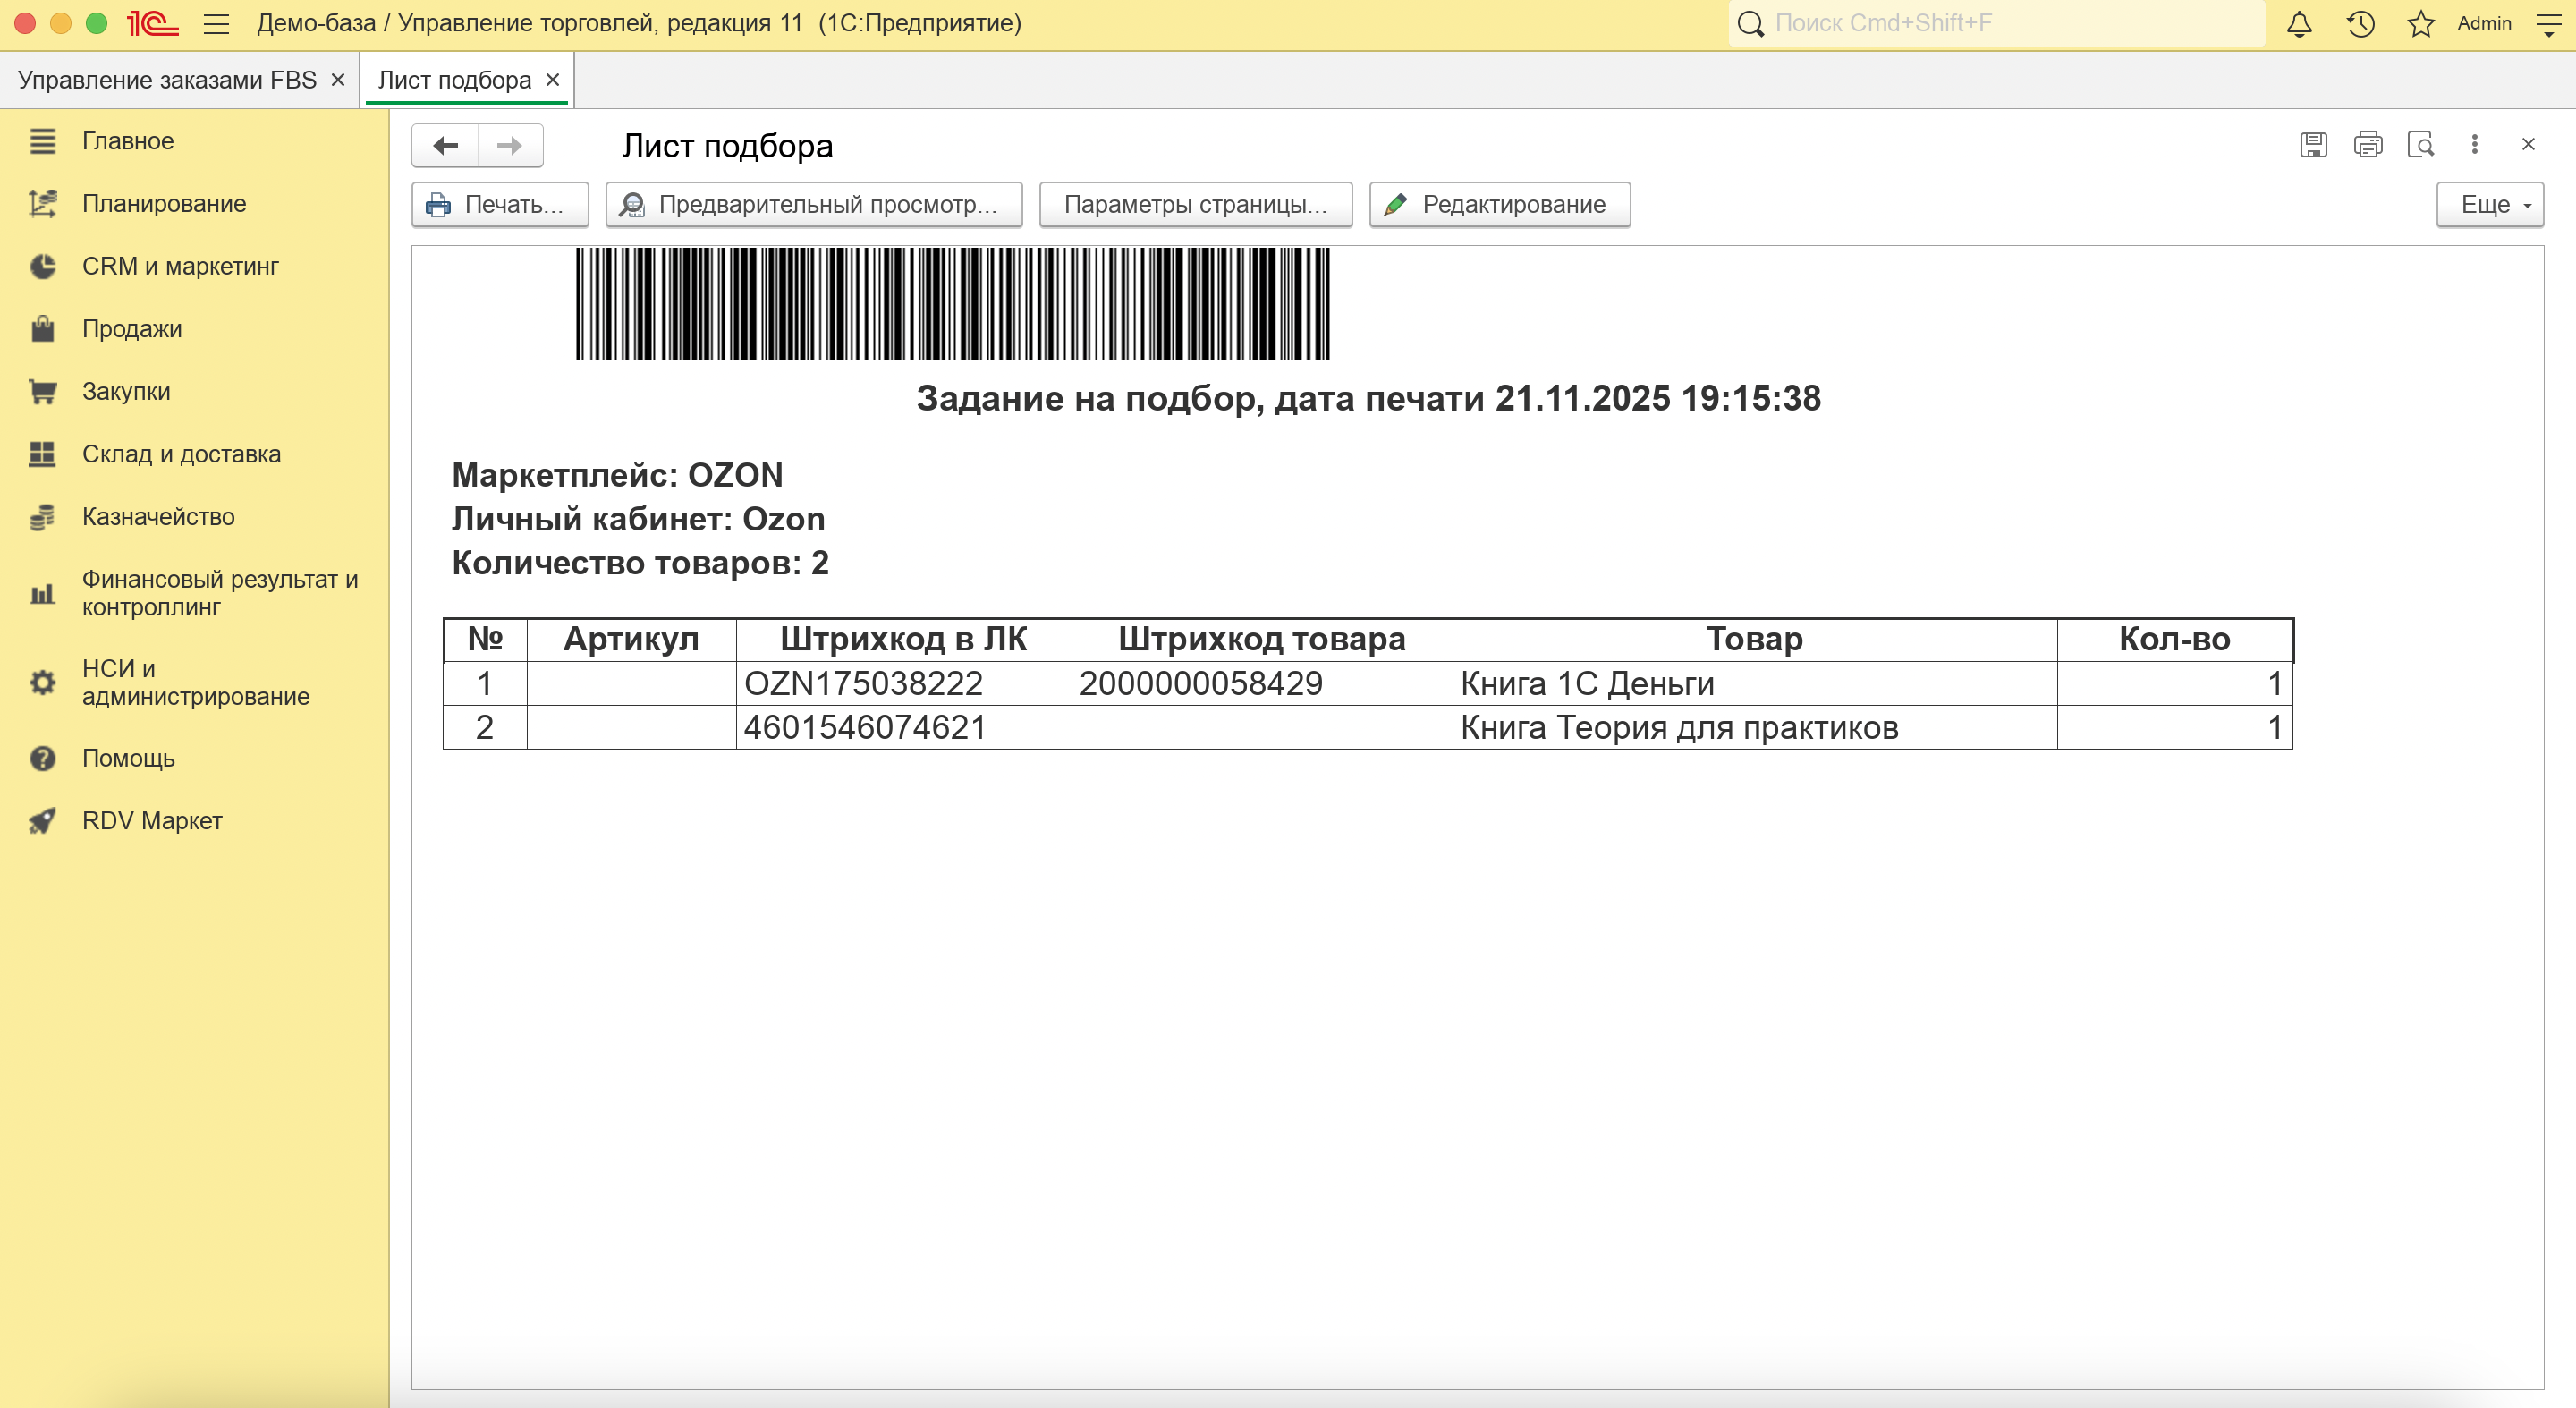Image resolution: width=2576 pixels, height=1408 pixels.
Task: Open favorites star icon
Action: tap(2420, 23)
